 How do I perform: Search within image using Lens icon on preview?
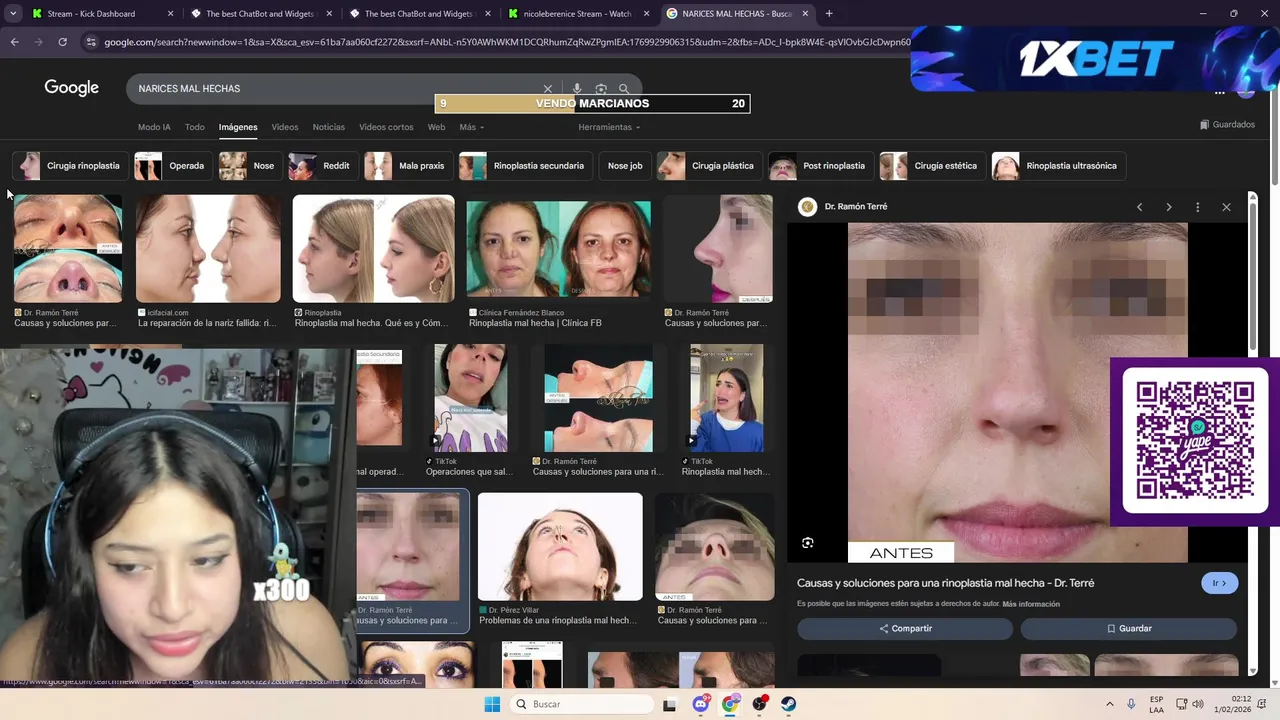808,543
